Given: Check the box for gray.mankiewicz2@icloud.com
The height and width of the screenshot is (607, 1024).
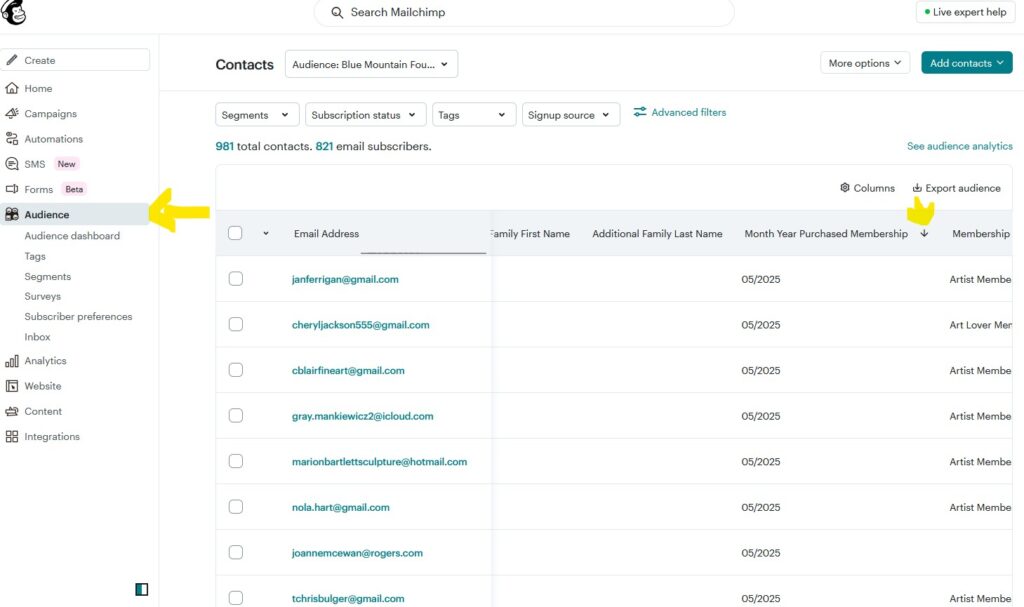Looking at the screenshot, I should click(236, 416).
